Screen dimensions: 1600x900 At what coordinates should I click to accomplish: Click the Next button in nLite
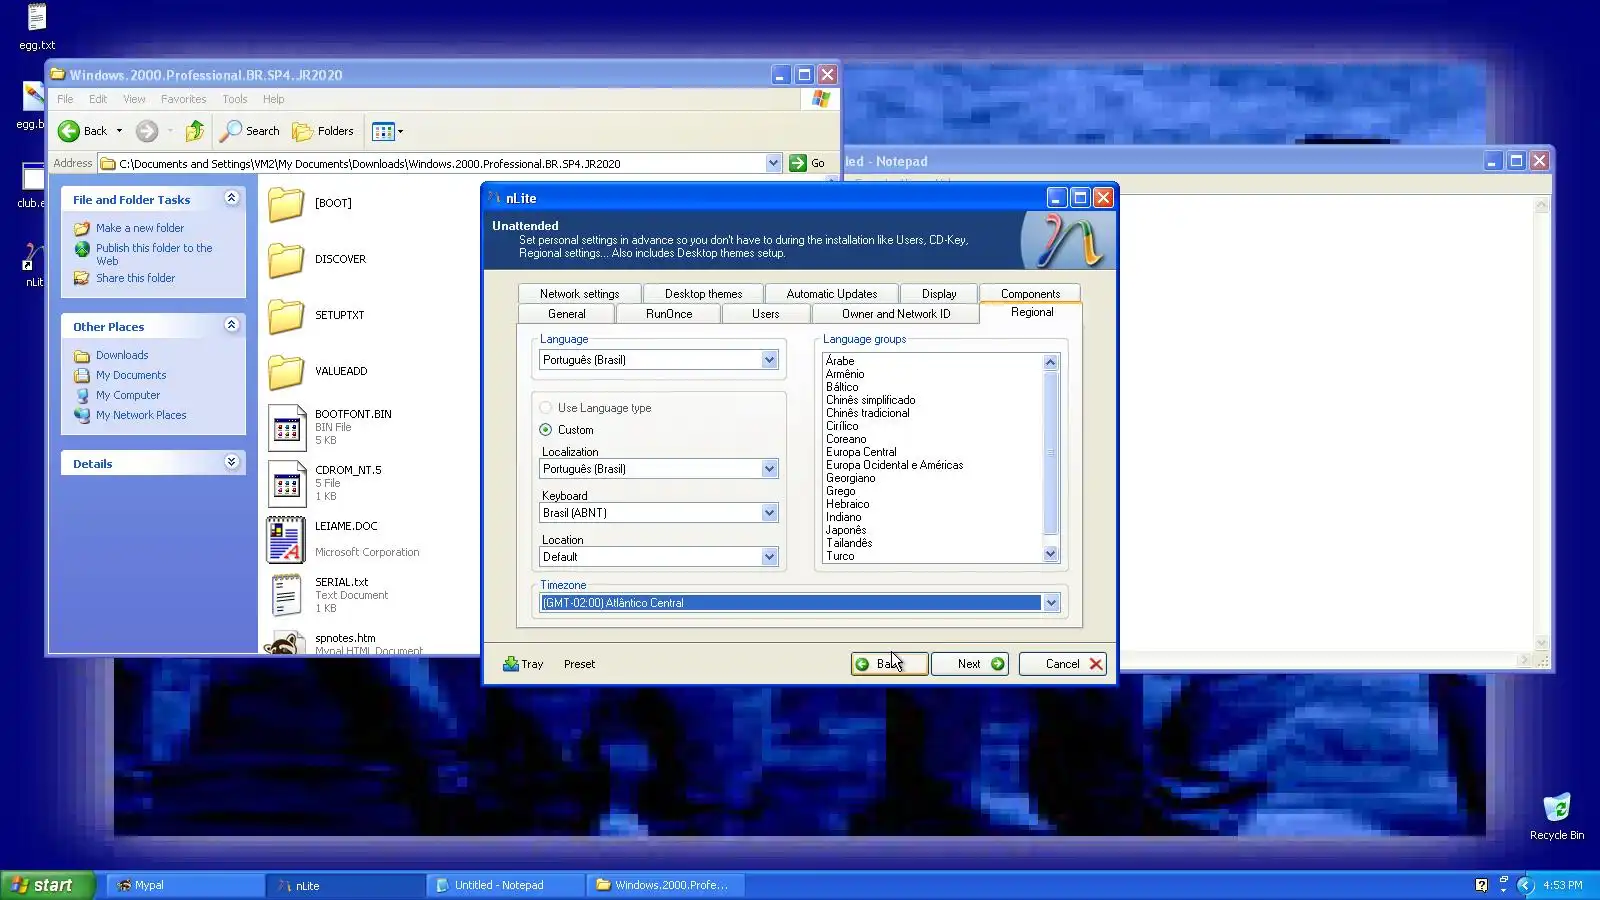point(970,664)
